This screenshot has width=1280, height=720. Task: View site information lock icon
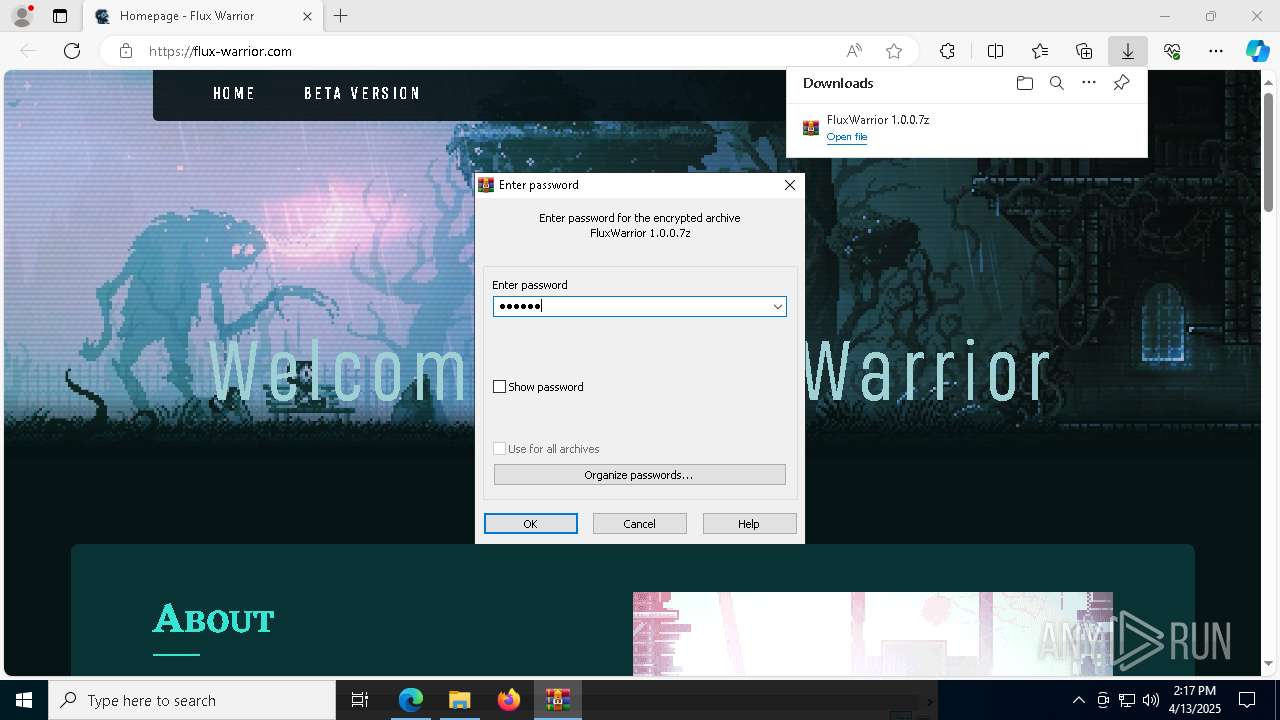point(125,51)
